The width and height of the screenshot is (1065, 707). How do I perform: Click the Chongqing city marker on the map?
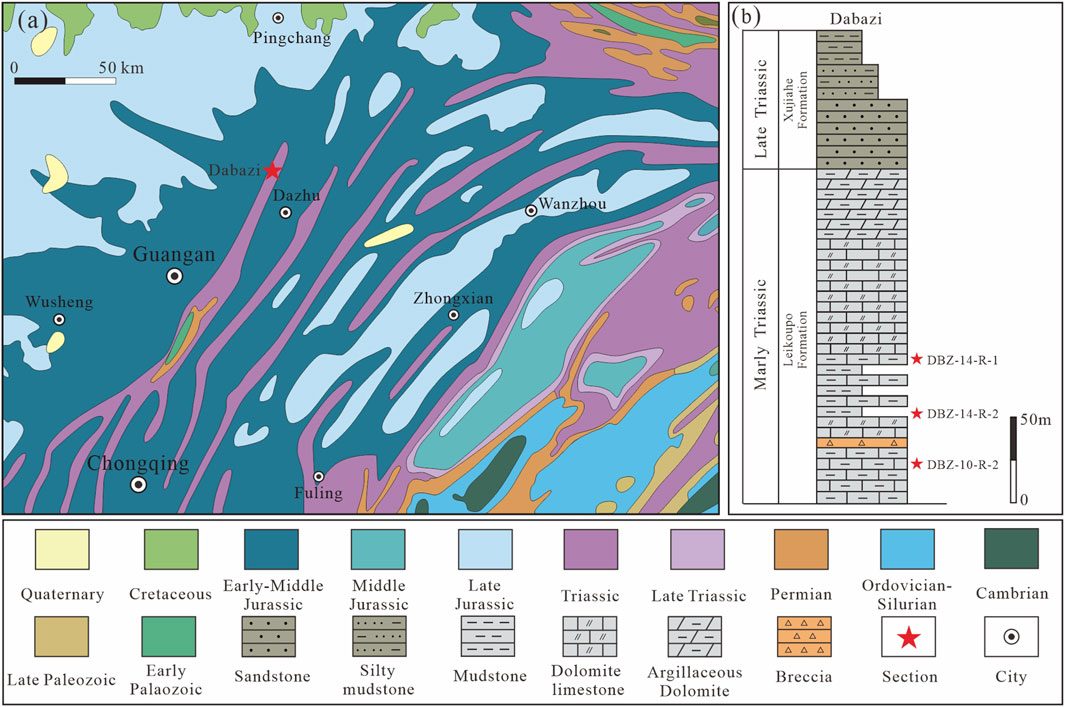138,484
